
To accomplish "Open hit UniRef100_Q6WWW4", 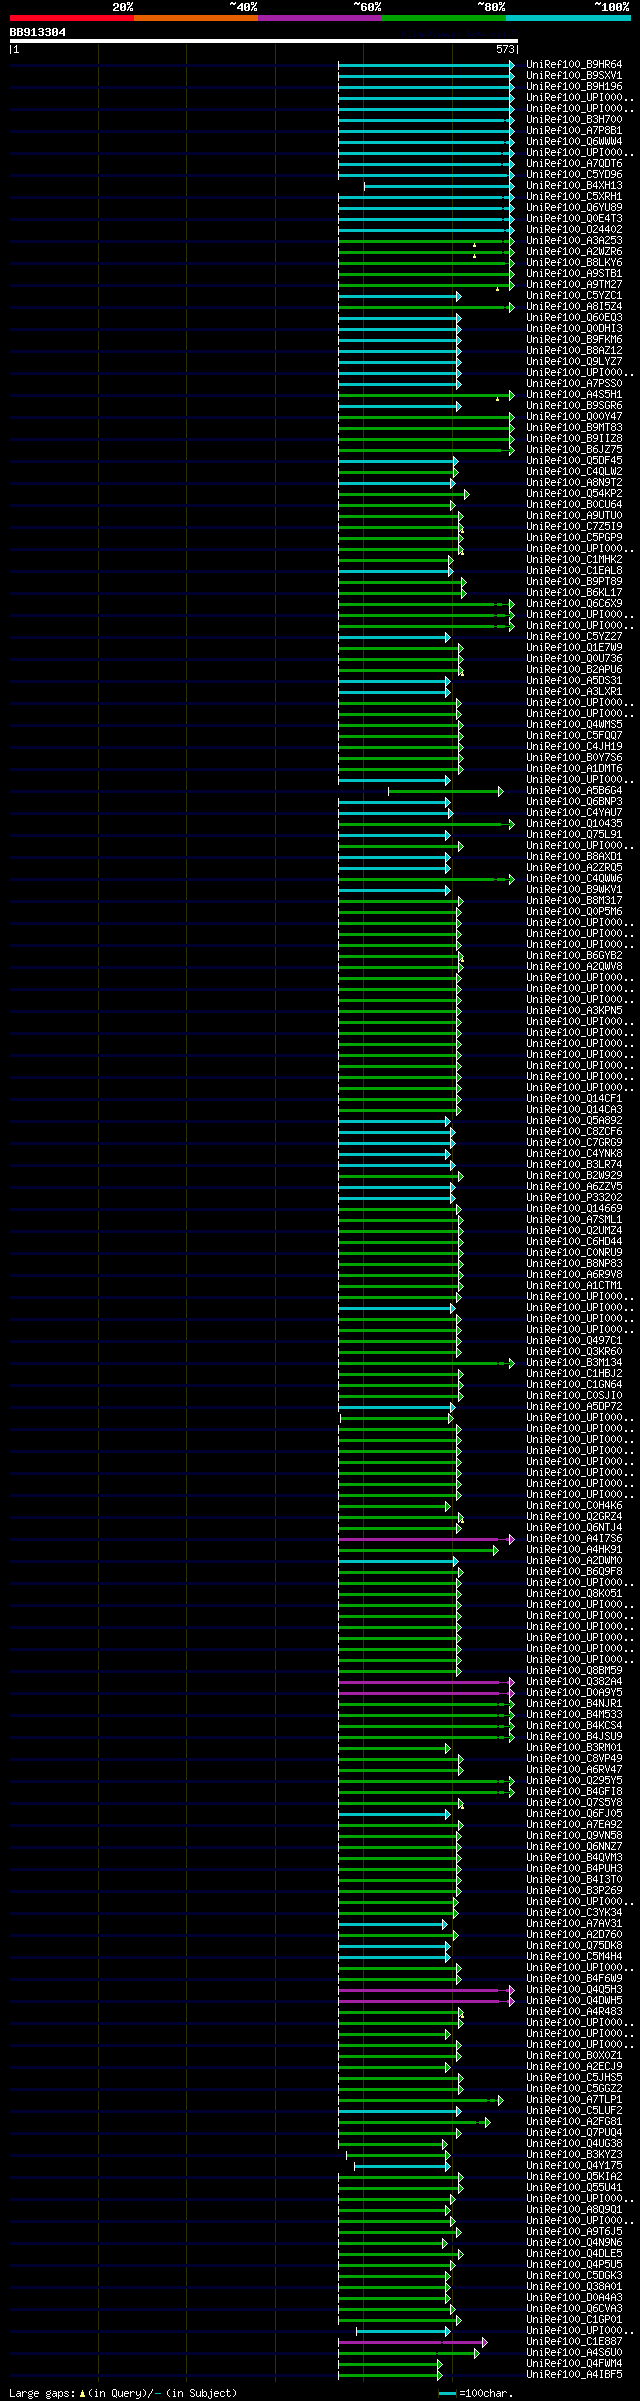I will click(x=574, y=142).
